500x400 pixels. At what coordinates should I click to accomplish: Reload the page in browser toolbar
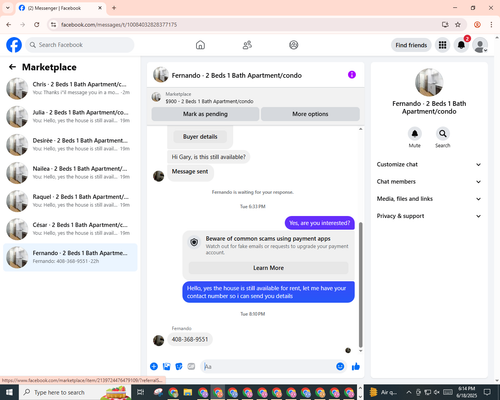[x=37, y=25]
